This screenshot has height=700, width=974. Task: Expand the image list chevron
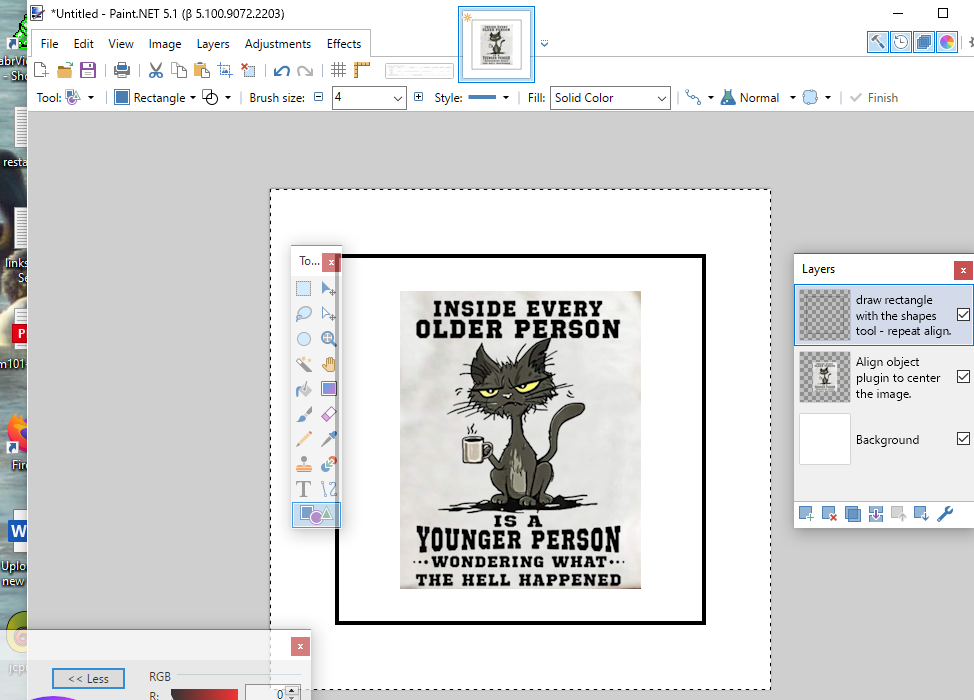544,43
